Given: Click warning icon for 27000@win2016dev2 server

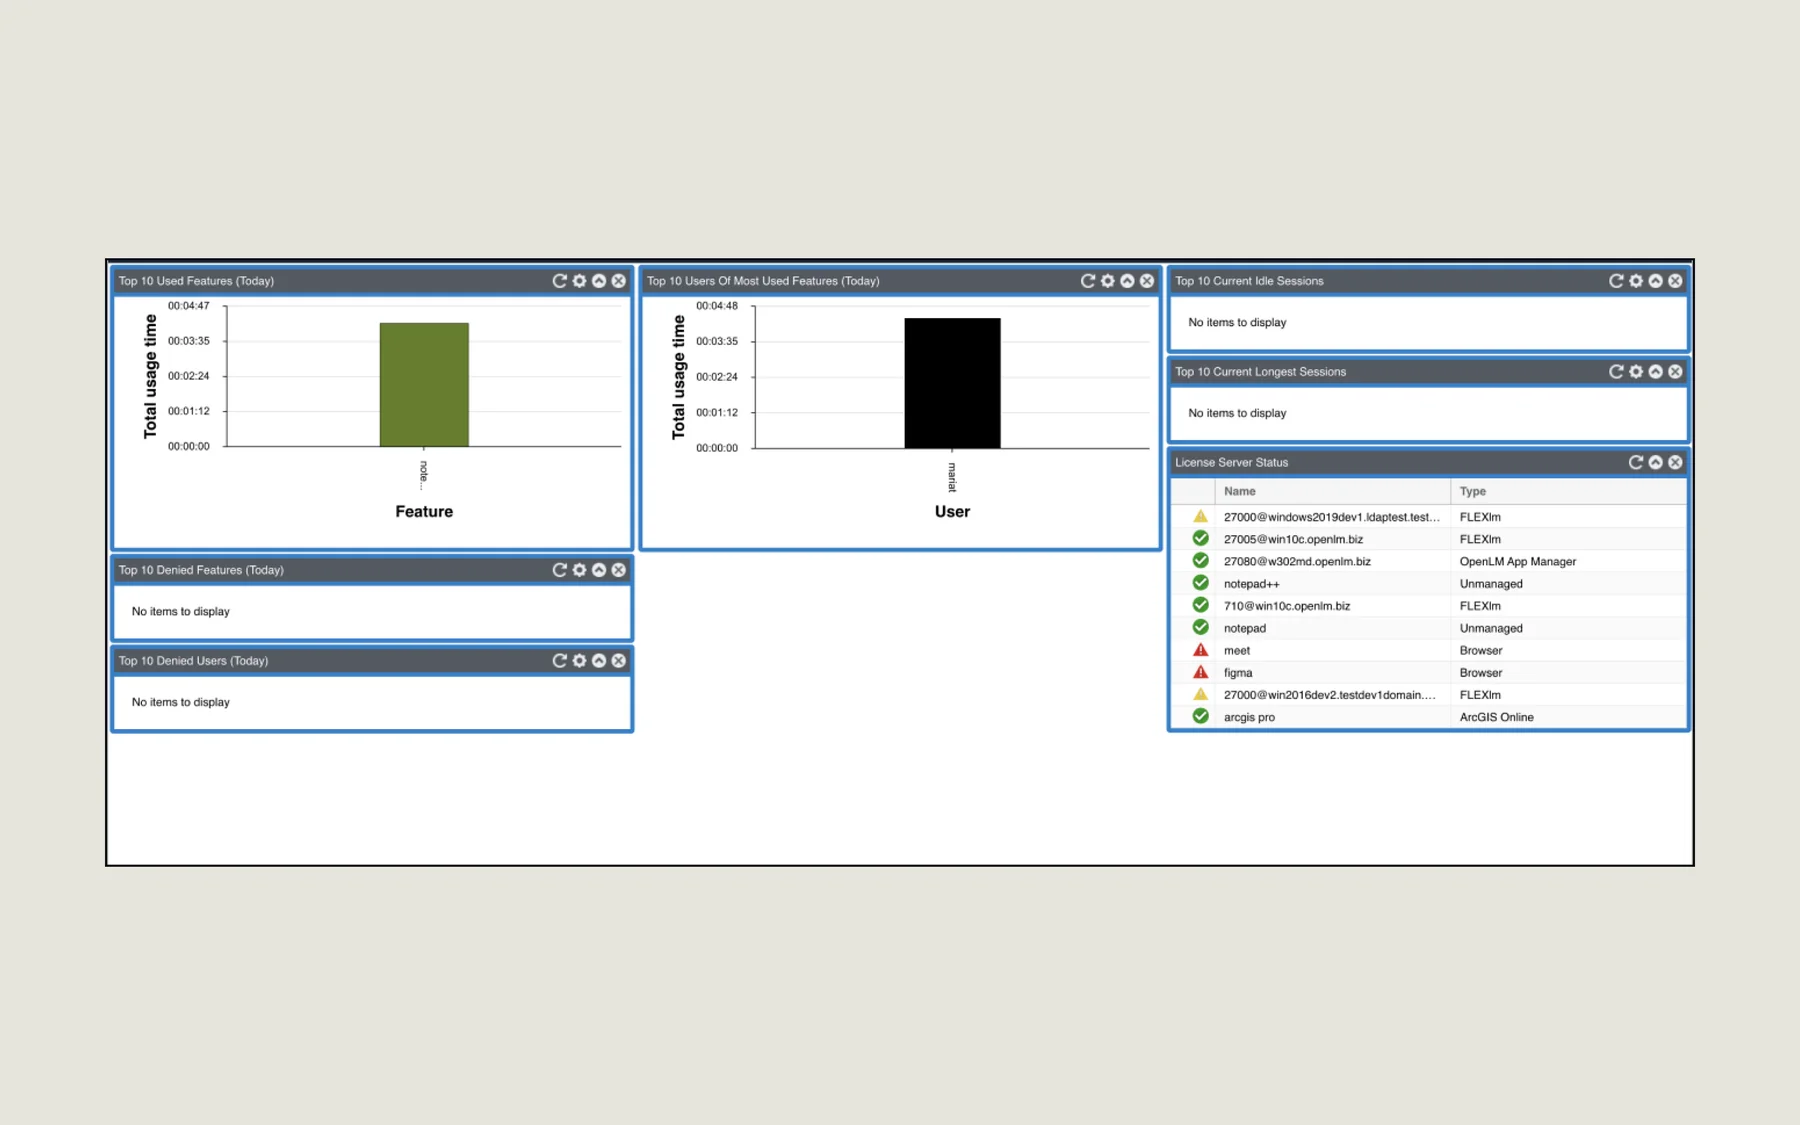Looking at the screenshot, I should point(1200,695).
